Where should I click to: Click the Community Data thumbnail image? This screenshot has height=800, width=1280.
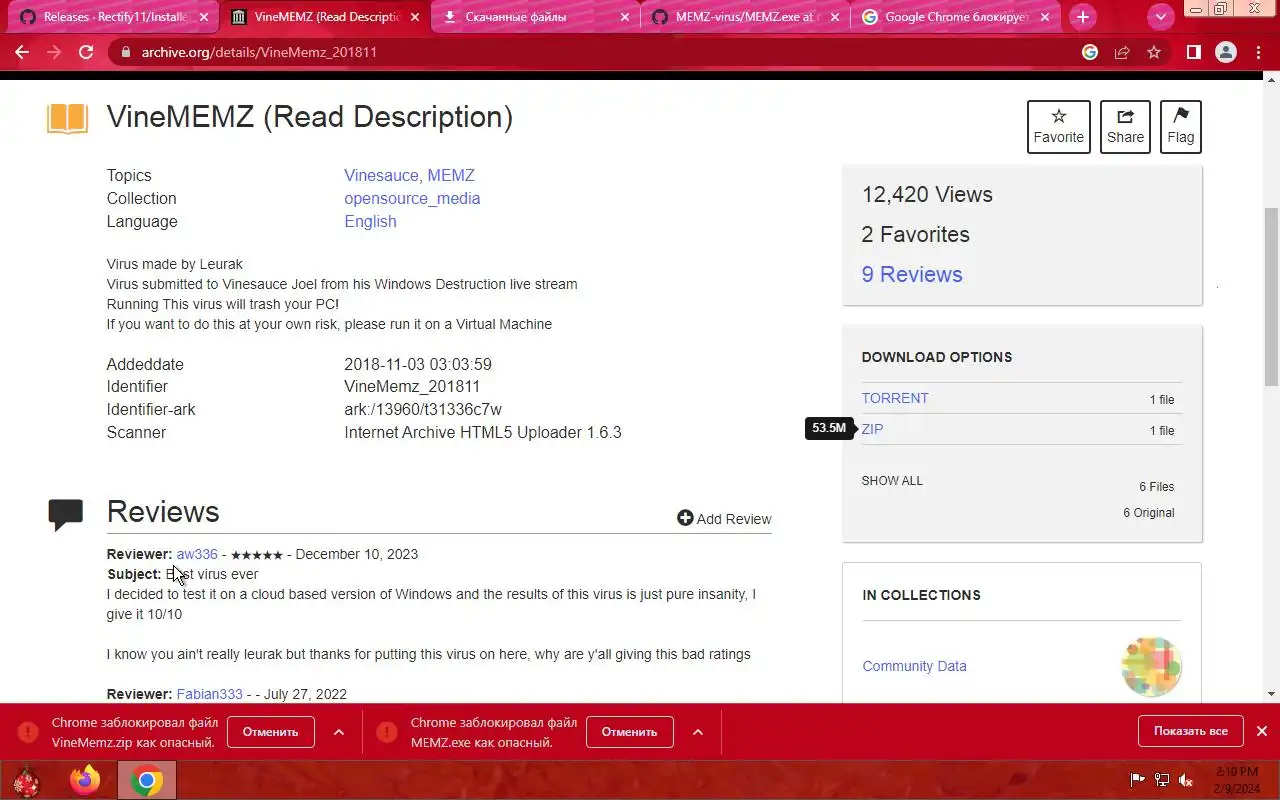coord(1151,667)
